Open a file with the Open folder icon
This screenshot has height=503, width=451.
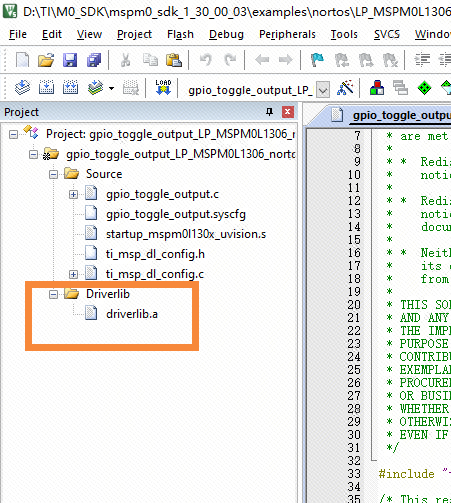46,60
